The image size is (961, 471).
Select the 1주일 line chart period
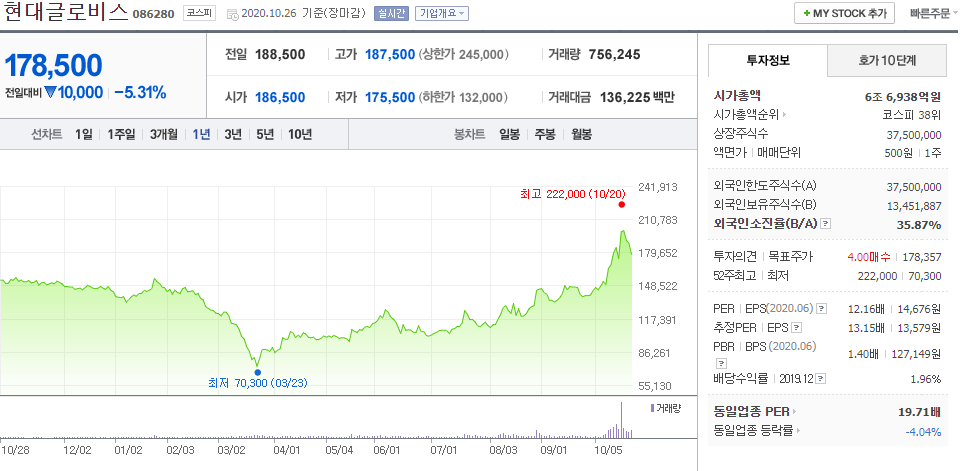tap(121, 134)
